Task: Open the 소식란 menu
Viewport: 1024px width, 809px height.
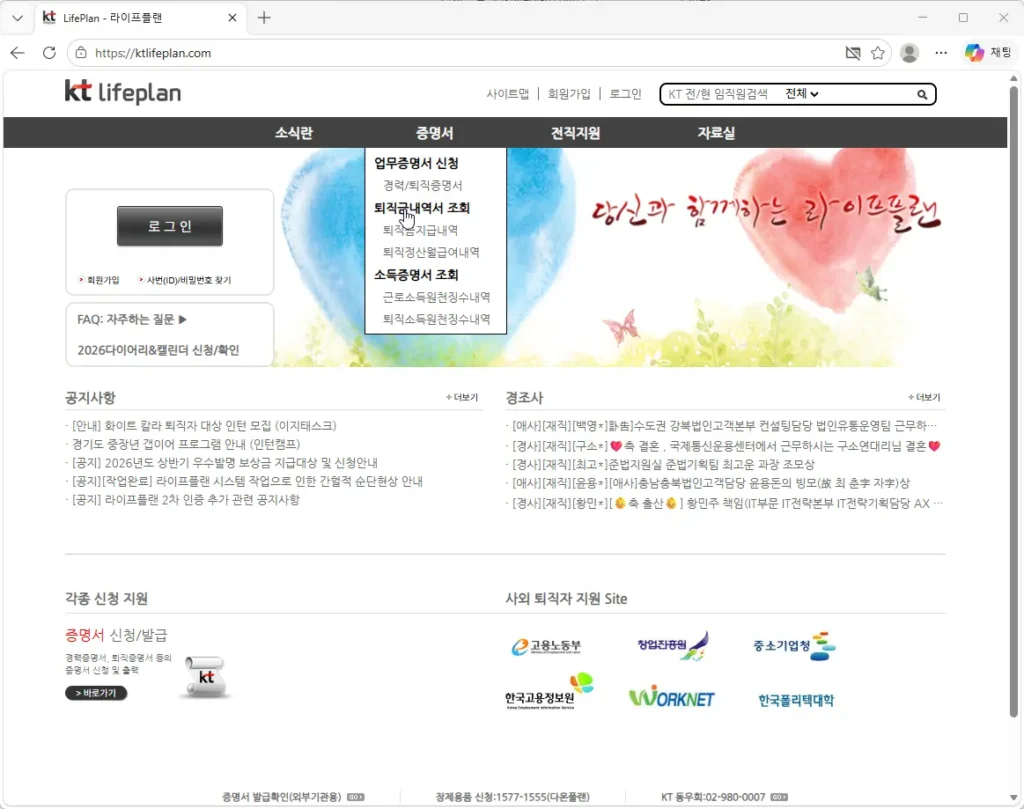Action: pos(293,133)
